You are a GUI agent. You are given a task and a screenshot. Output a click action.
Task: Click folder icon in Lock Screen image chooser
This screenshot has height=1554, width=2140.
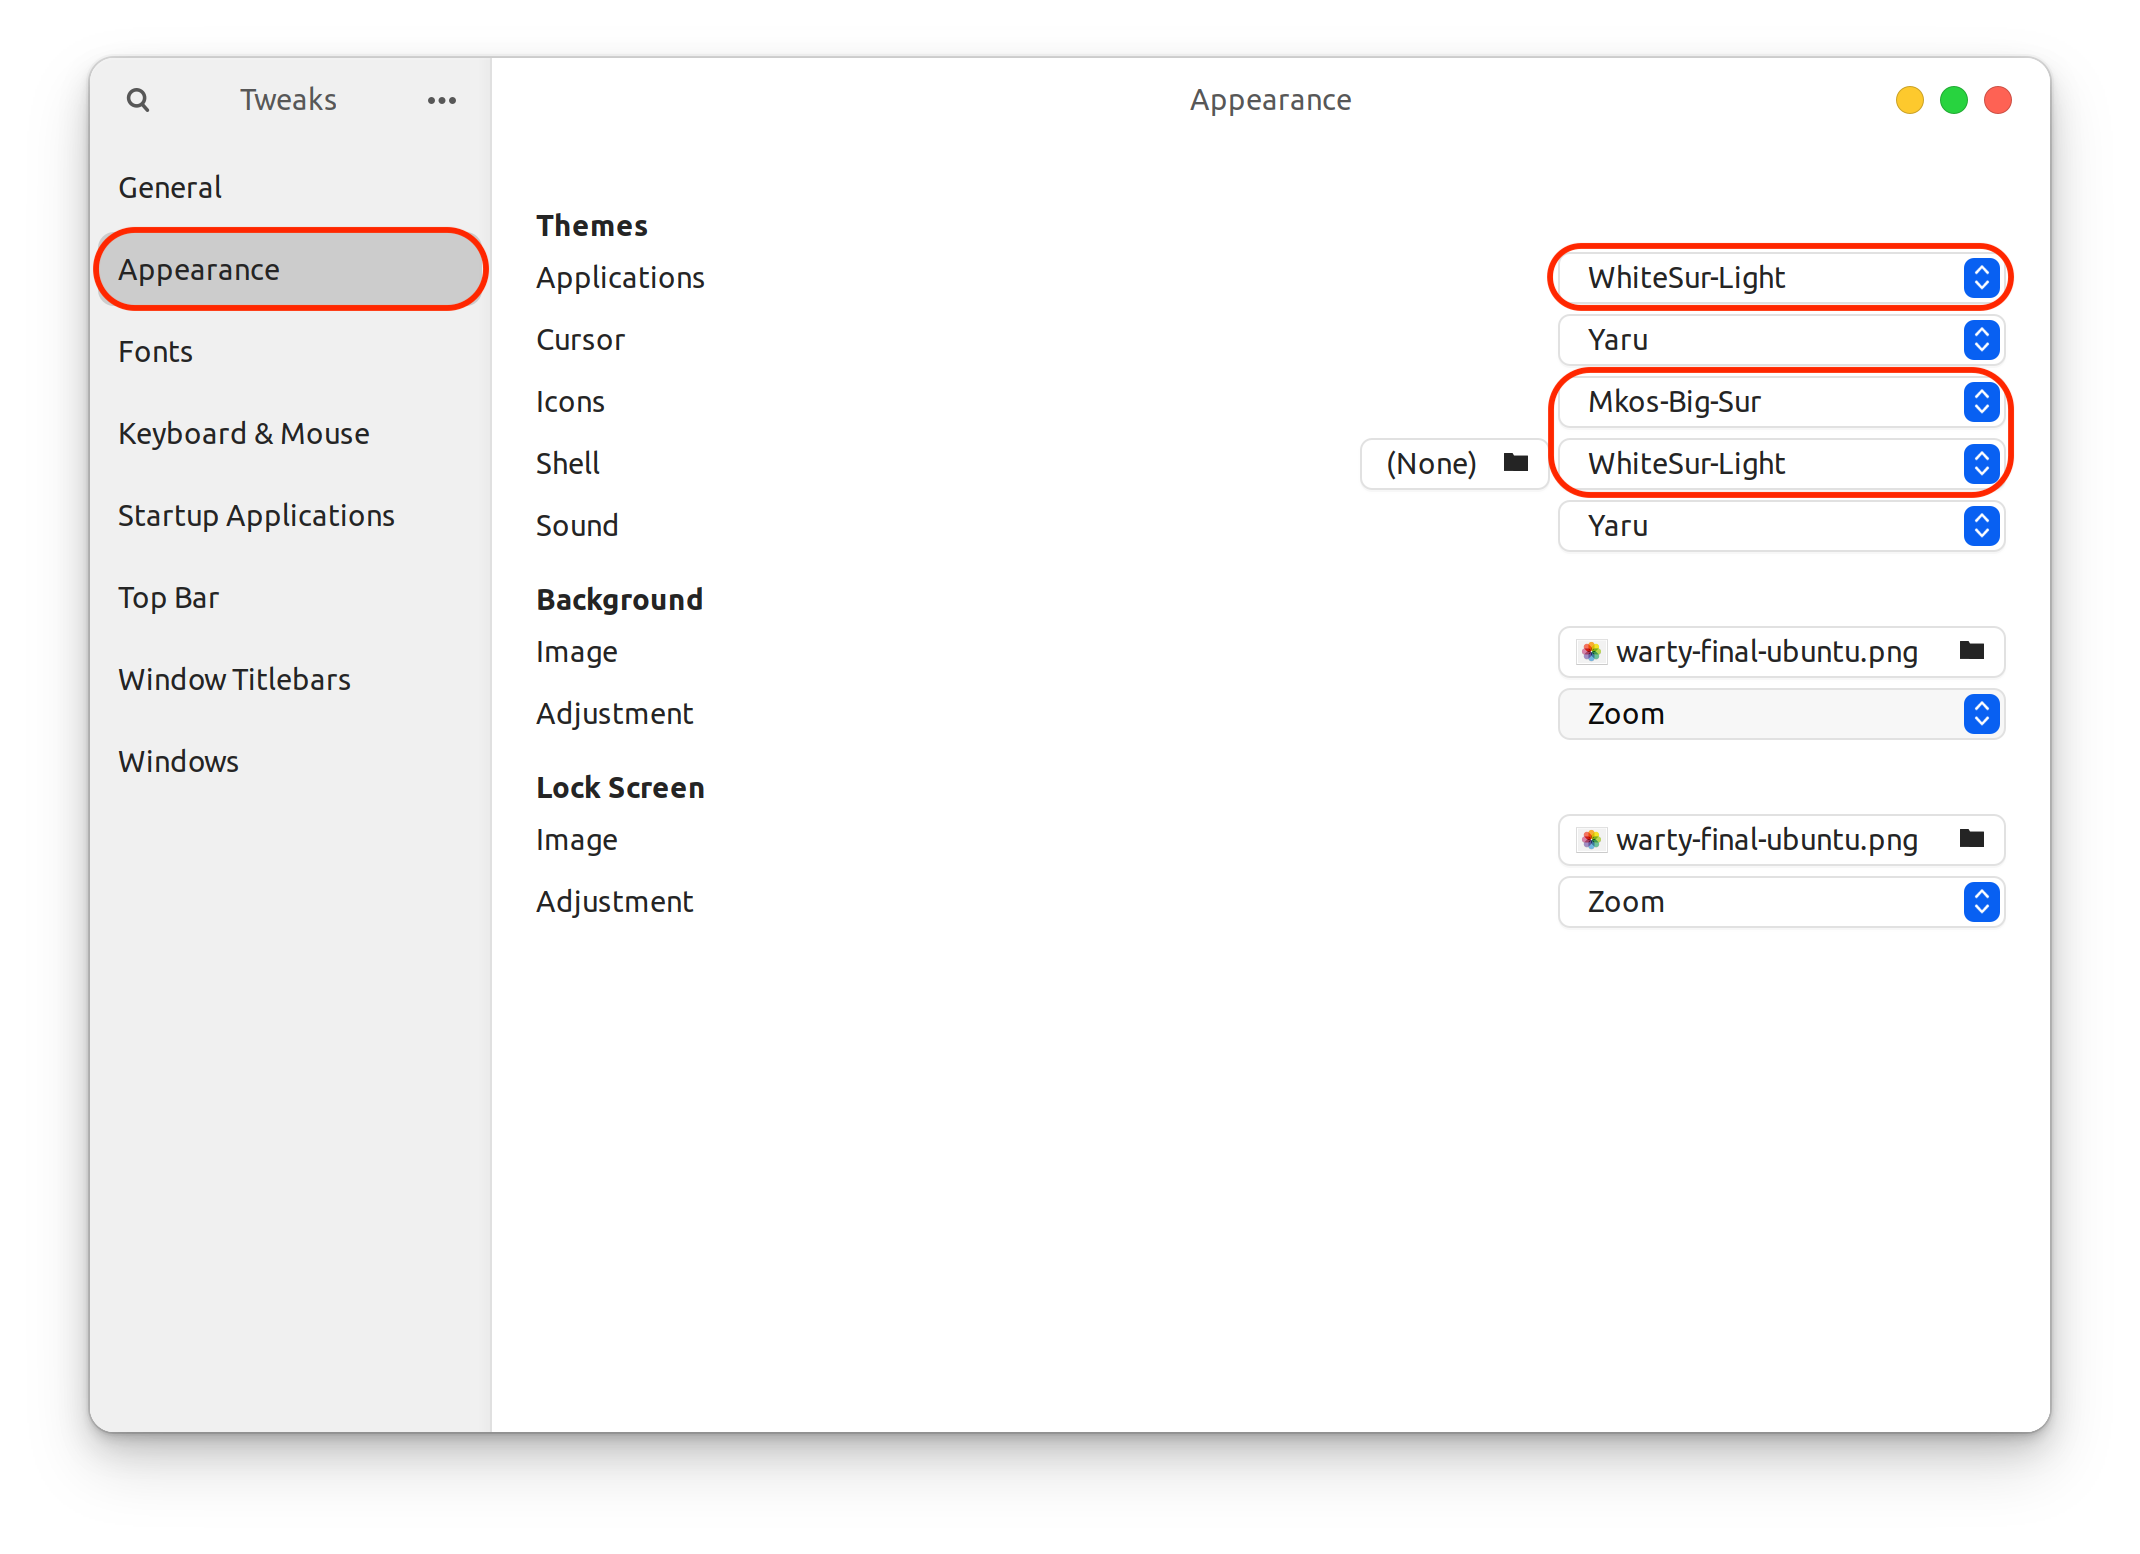[x=1971, y=839]
